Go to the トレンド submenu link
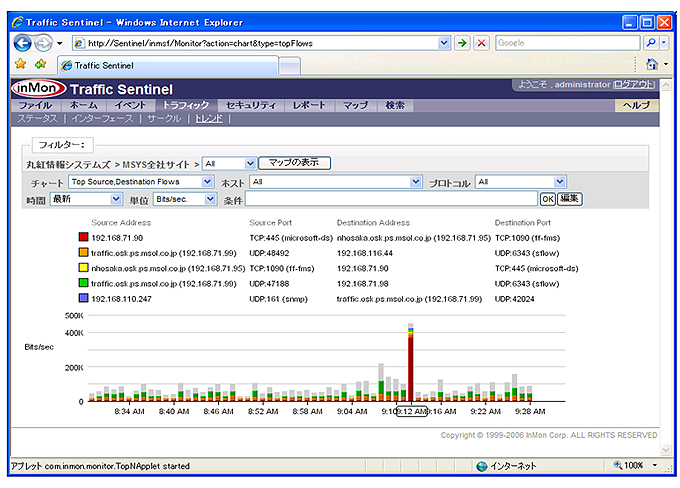The width and height of the screenshot is (680, 488). coord(209,119)
